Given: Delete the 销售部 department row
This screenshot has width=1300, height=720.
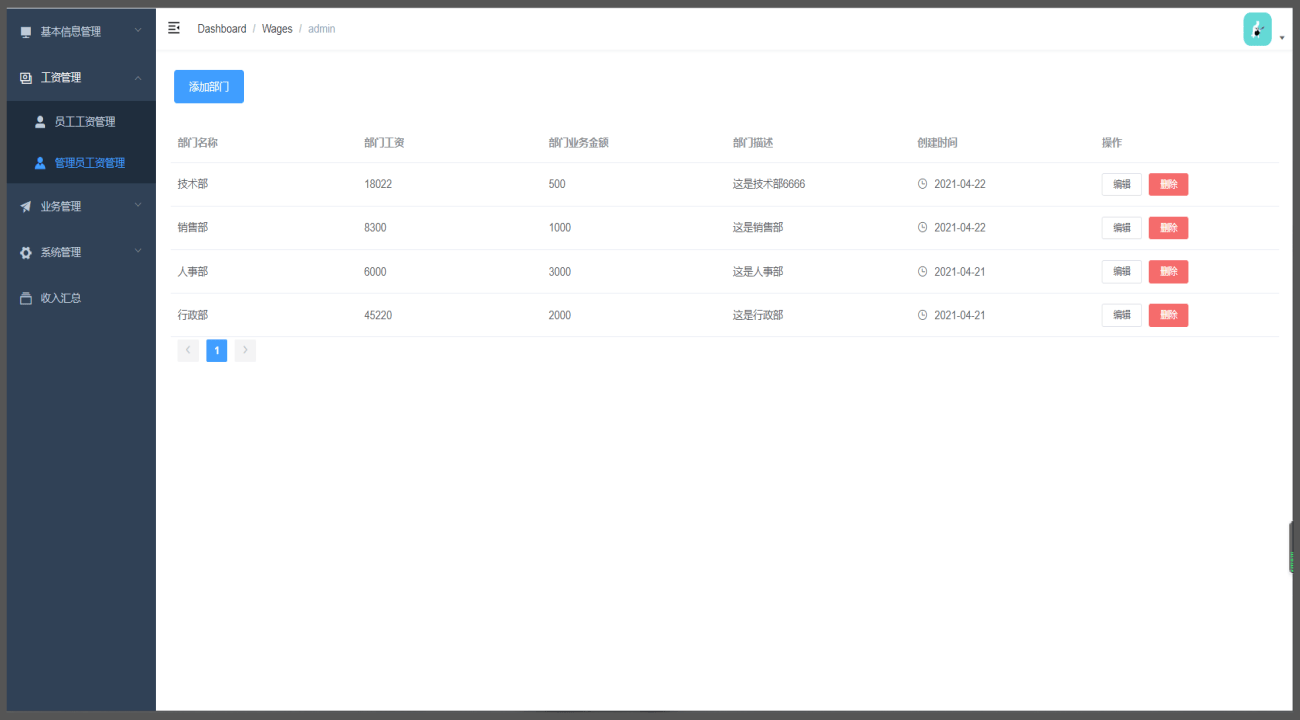Looking at the screenshot, I should coord(1168,227).
